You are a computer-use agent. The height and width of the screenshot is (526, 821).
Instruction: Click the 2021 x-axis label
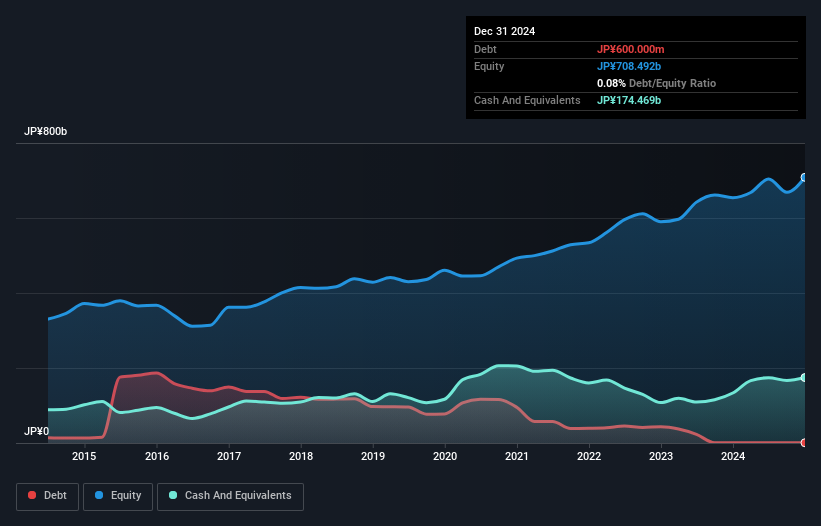coord(517,456)
